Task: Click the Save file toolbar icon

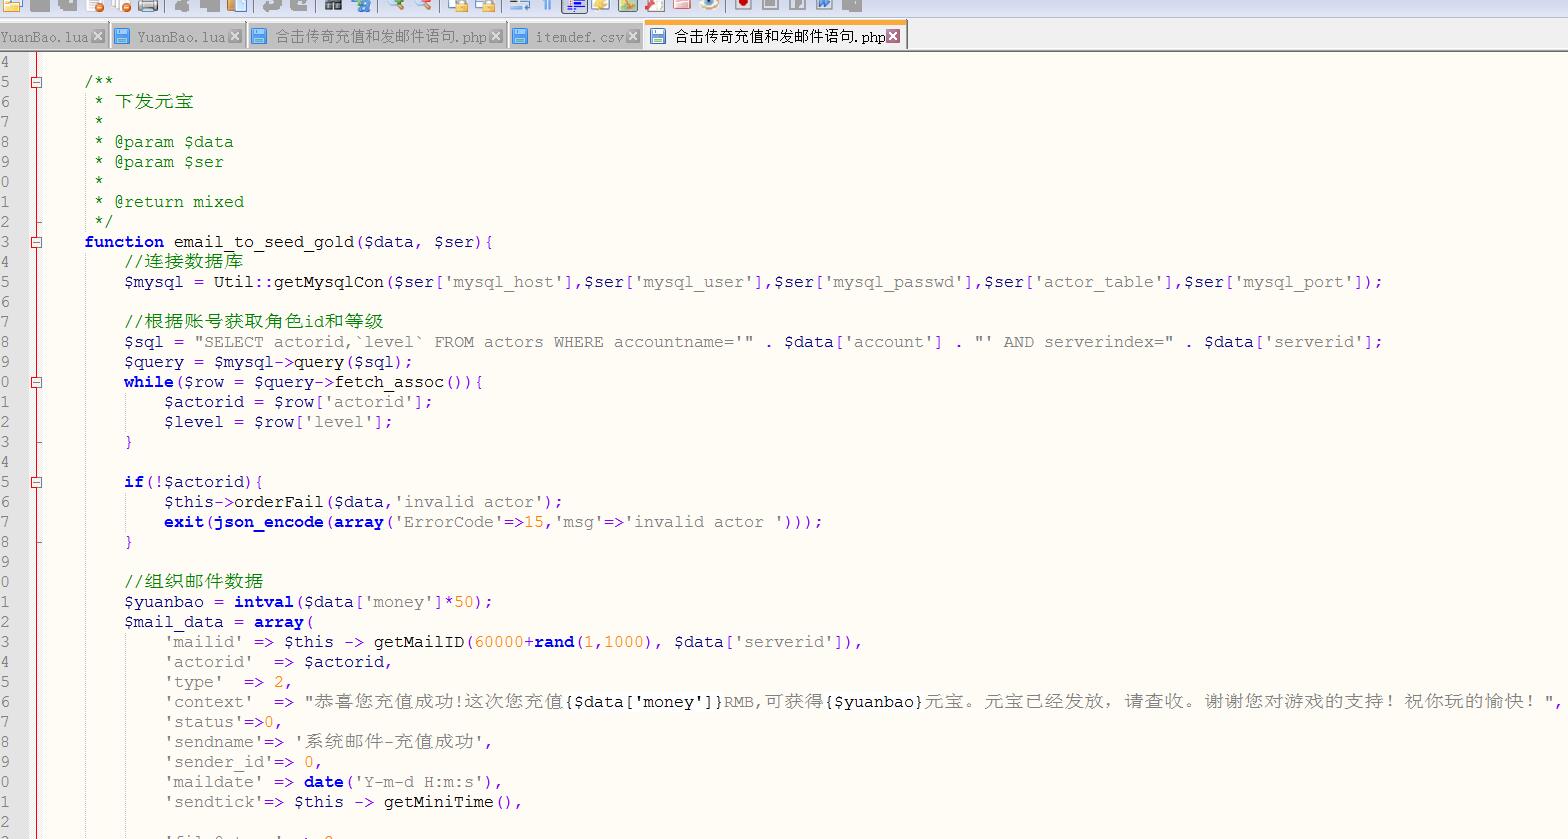Action: [x=40, y=5]
